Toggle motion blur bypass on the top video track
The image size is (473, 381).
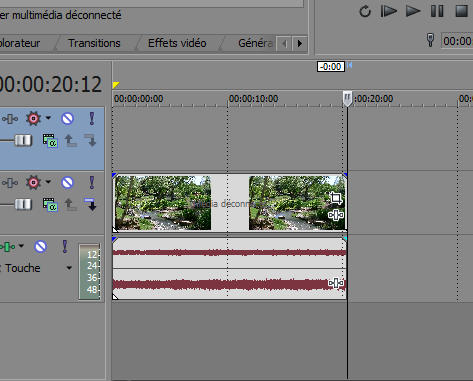tap(10, 119)
